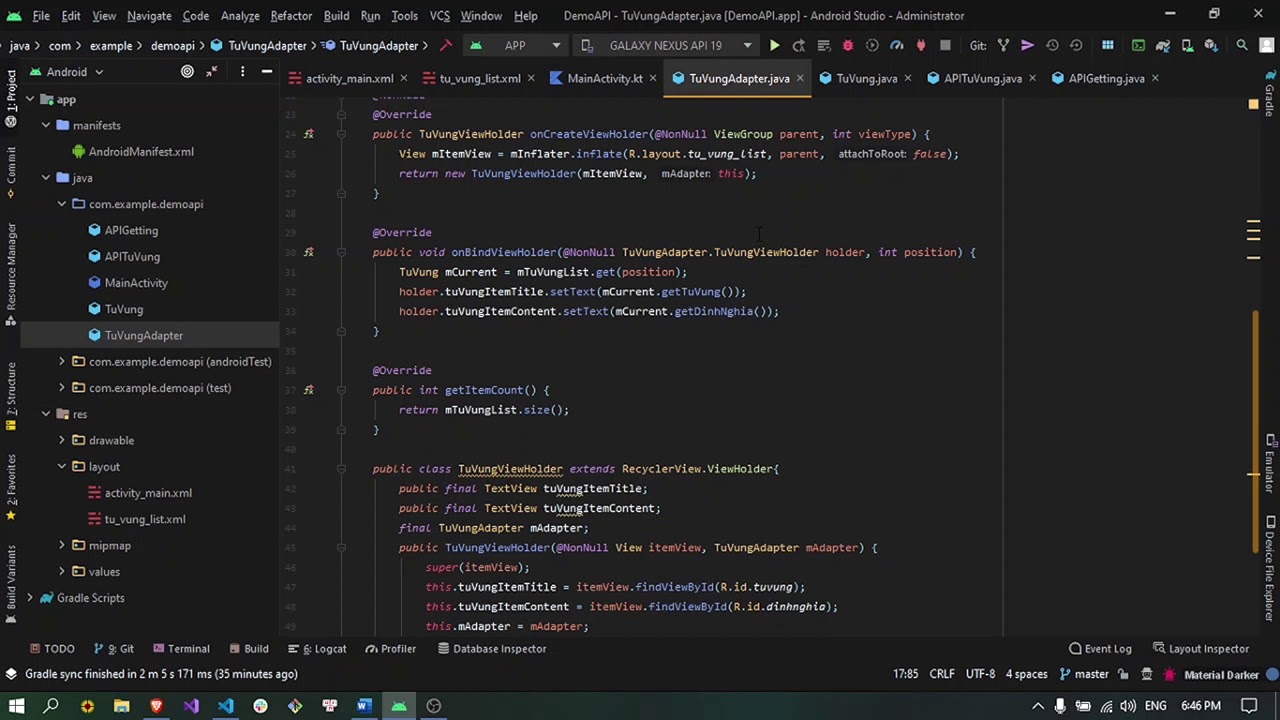Screen dimensions: 1280x720
Task: Open the Refactor menu
Action: pos(291,16)
